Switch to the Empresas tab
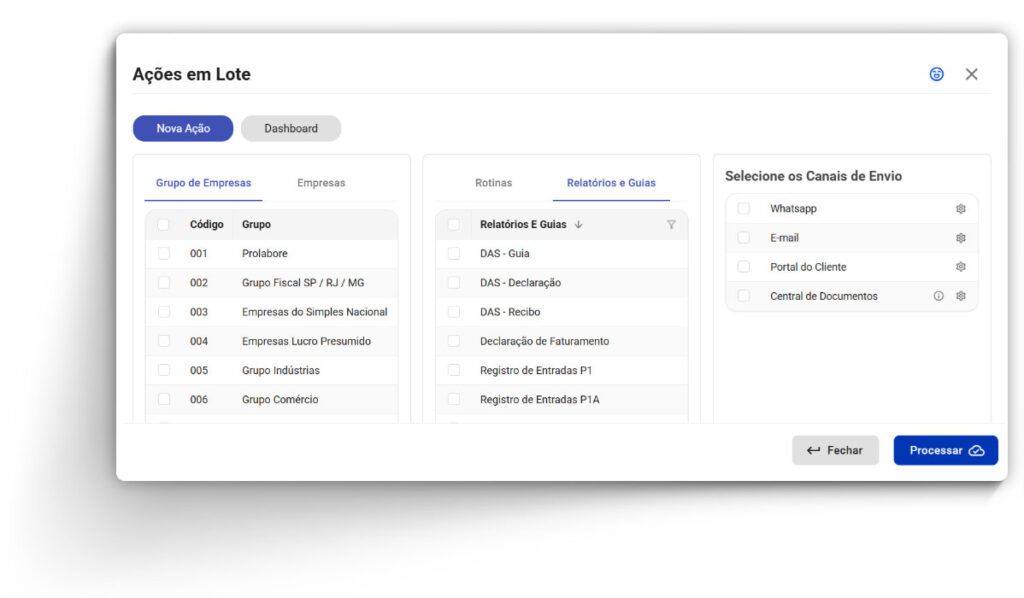Image resolution: width=1024 pixels, height=598 pixels. 321,183
